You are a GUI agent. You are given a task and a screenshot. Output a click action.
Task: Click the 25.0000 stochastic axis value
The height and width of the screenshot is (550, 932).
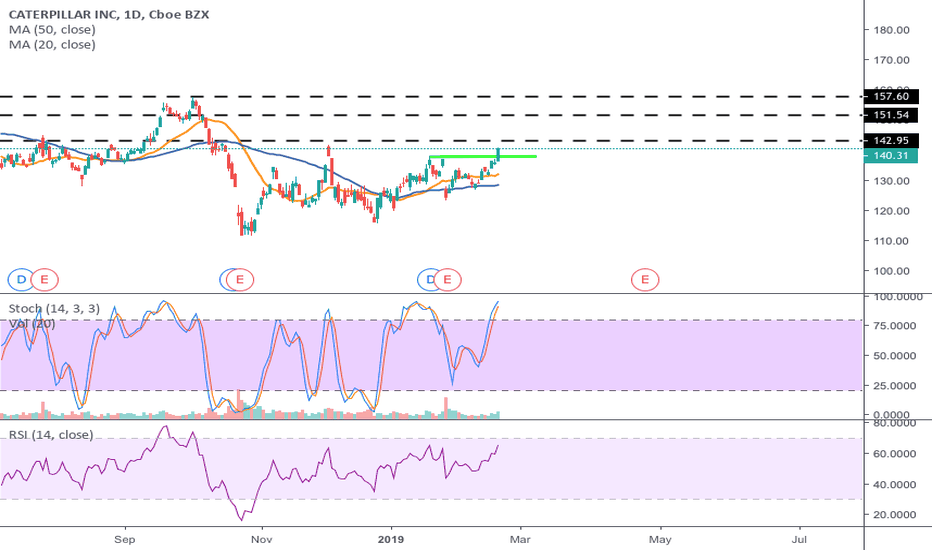click(x=895, y=385)
